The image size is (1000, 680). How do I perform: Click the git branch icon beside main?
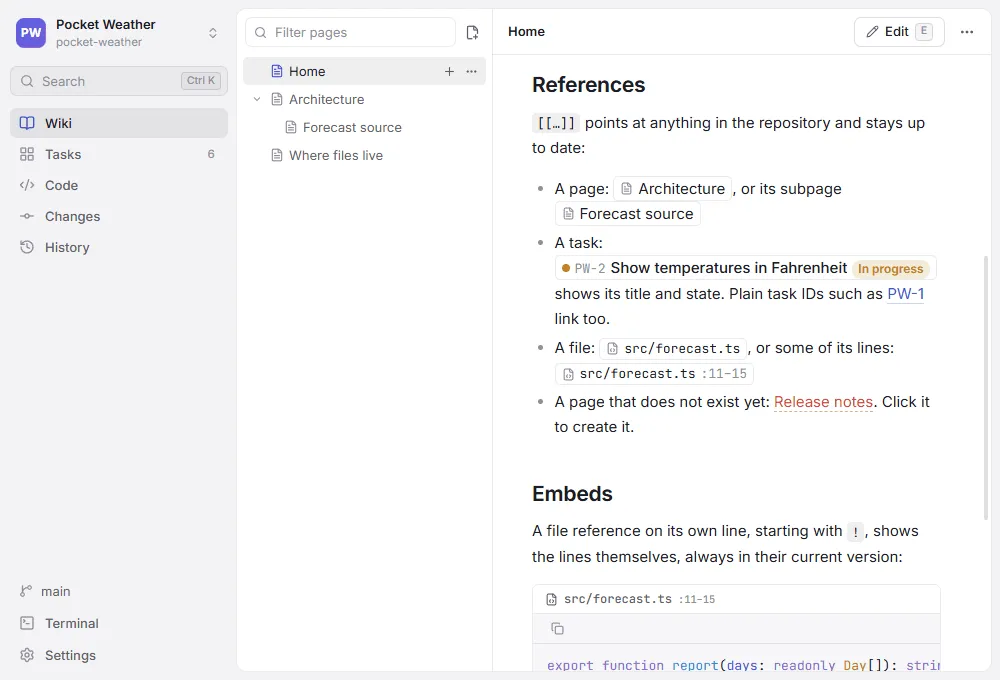26,591
